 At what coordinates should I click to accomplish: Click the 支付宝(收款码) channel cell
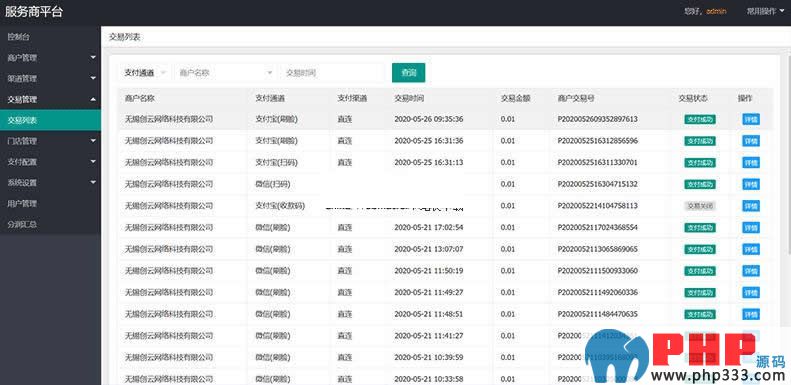280,206
